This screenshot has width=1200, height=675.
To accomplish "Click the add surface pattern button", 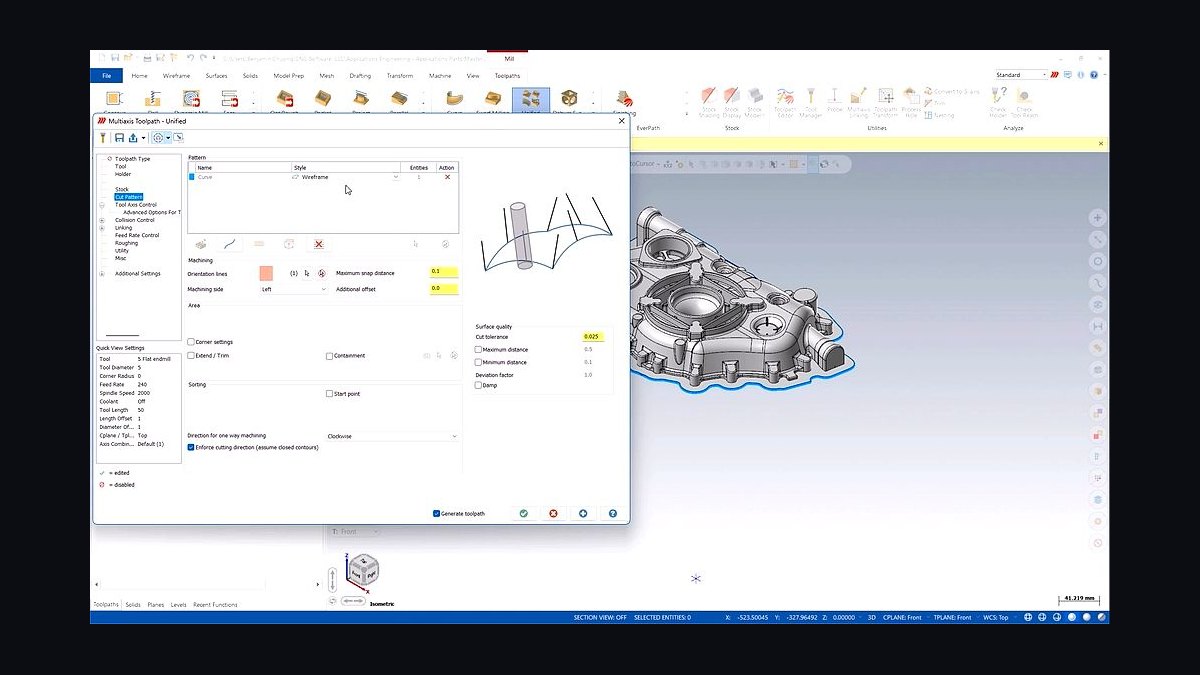I will [x=201, y=244].
